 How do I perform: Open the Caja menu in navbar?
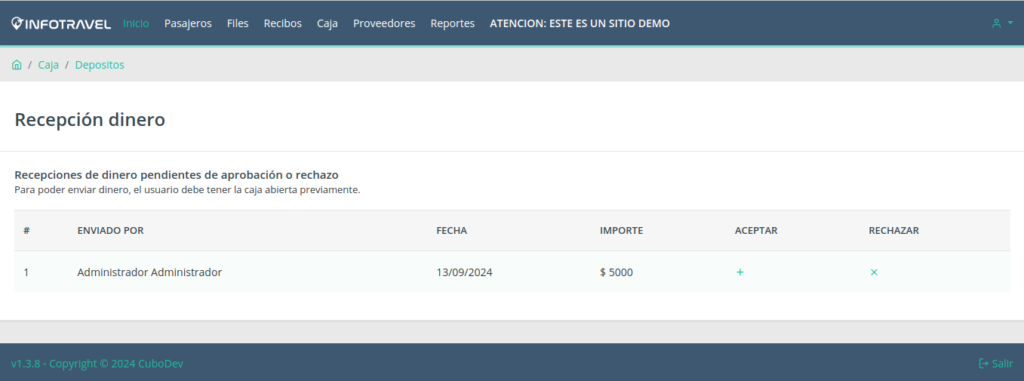[327, 24]
